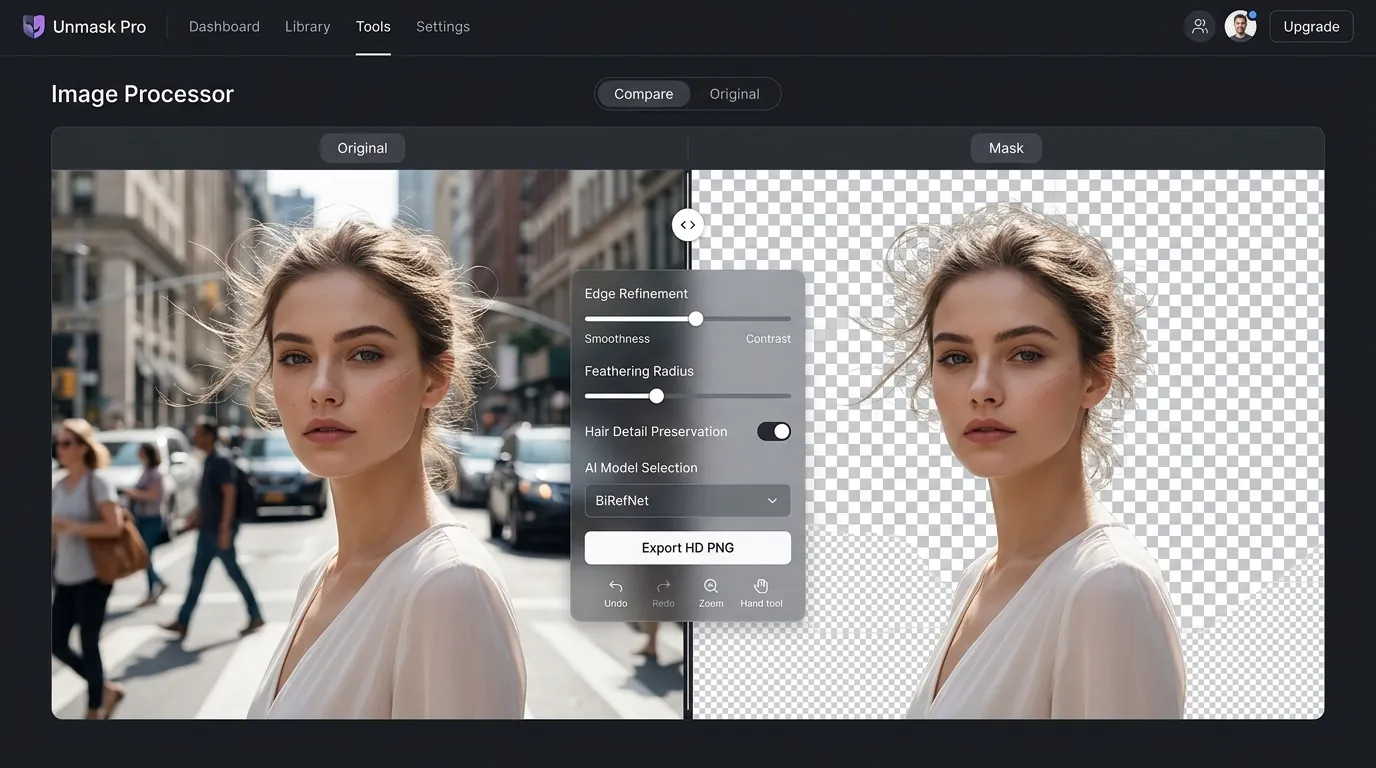Select the Zoom tool

pos(711,593)
